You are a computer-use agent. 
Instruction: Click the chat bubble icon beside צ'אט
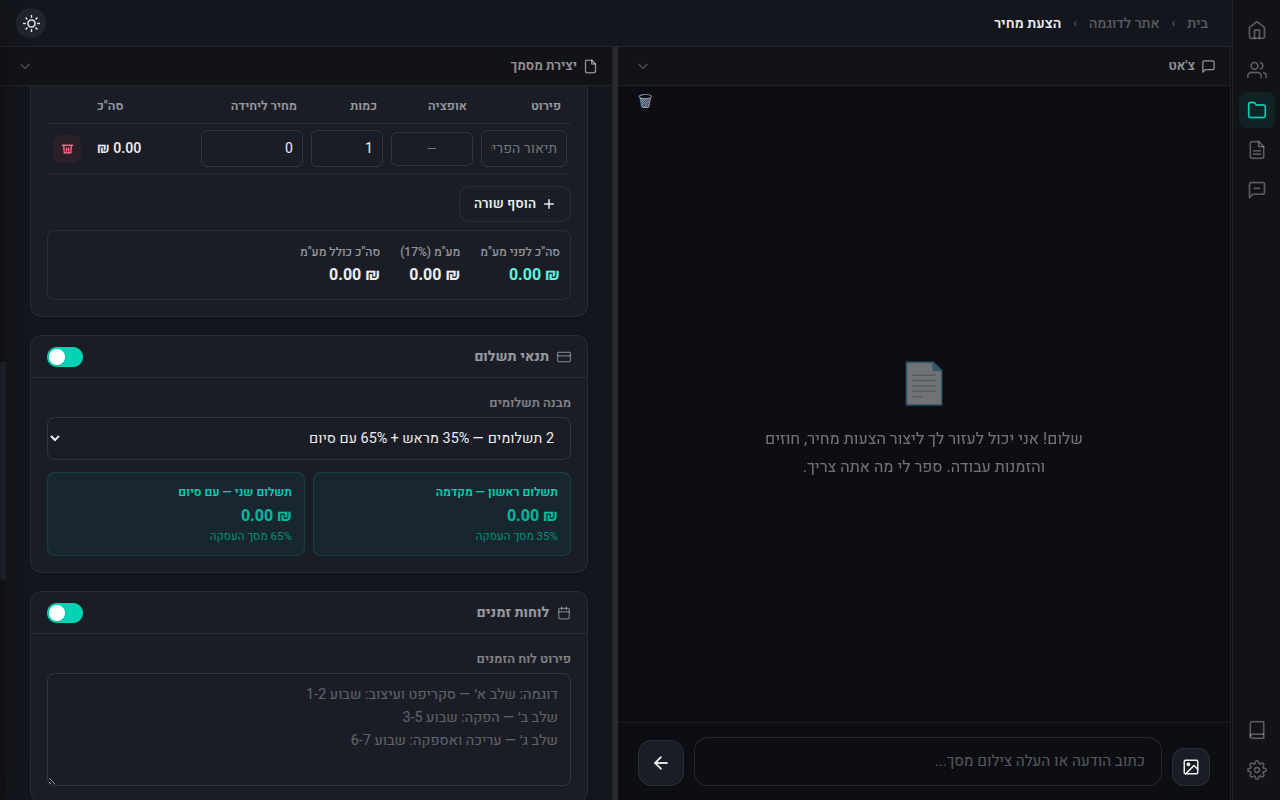1208,66
